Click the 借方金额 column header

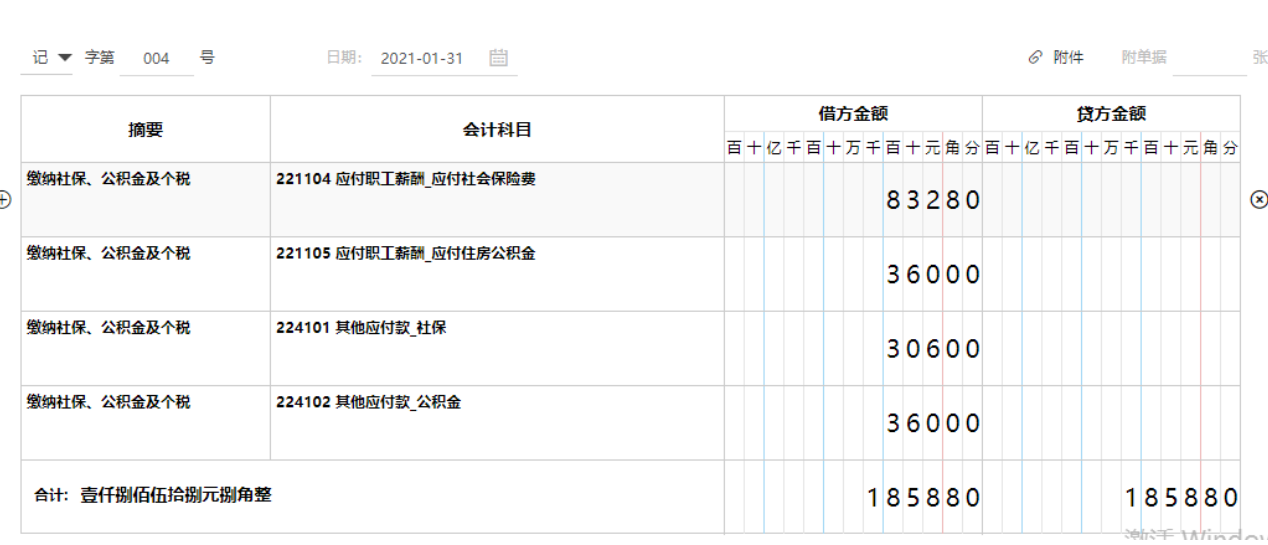(x=853, y=114)
